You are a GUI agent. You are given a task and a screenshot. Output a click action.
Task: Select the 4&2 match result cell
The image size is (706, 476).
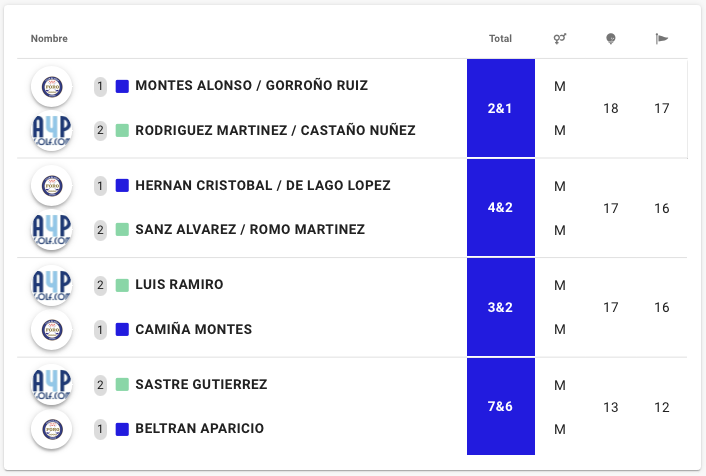point(500,208)
